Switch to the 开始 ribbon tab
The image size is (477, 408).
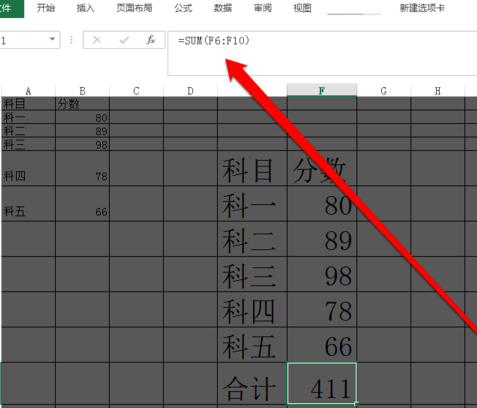pos(46,8)
